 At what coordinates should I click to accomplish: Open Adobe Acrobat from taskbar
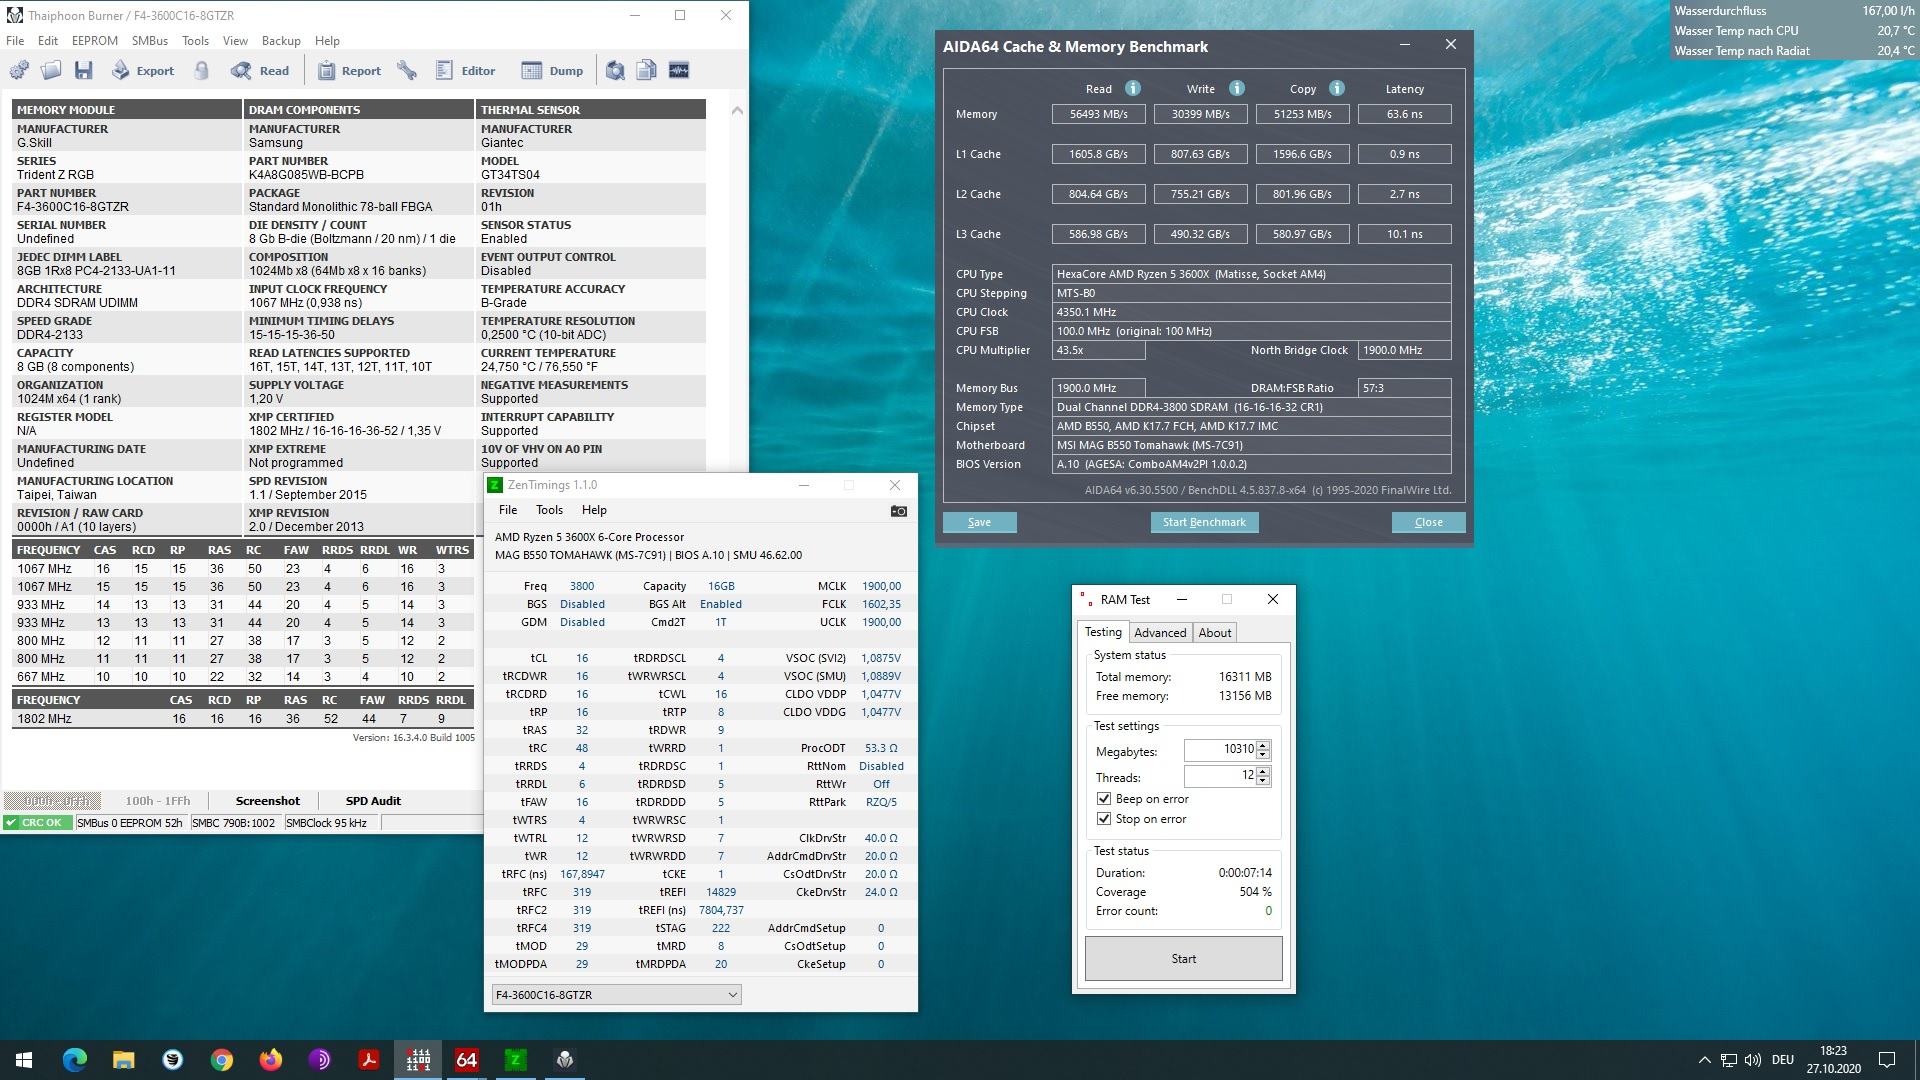[x=368, y=1060]
